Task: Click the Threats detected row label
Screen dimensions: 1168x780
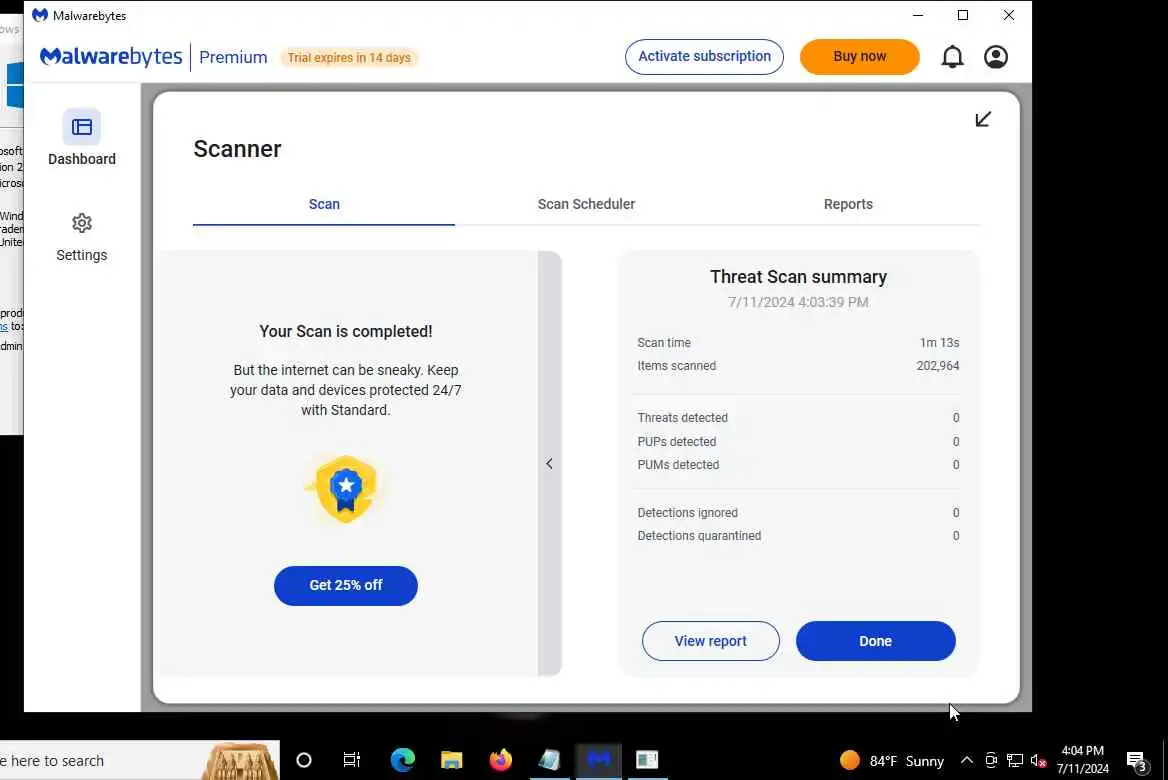Action: click(x=682, y=418)
